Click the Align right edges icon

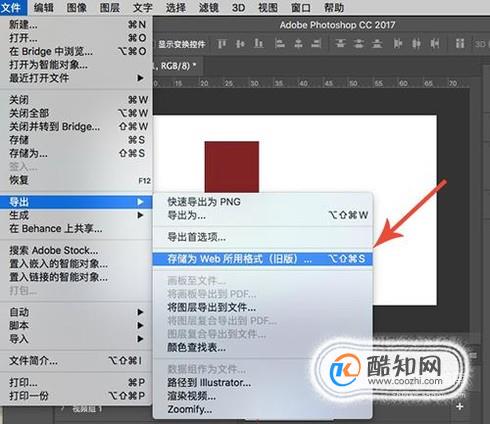click(316, 44)
